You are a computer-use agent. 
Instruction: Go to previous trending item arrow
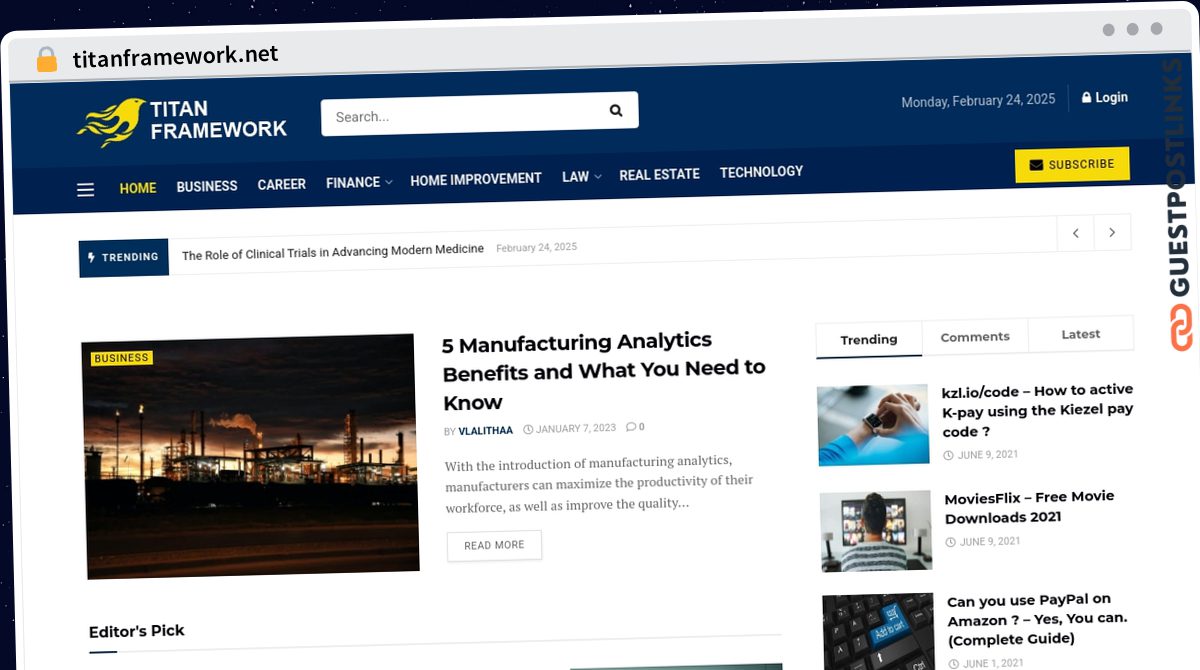(x=1076, y=233)
